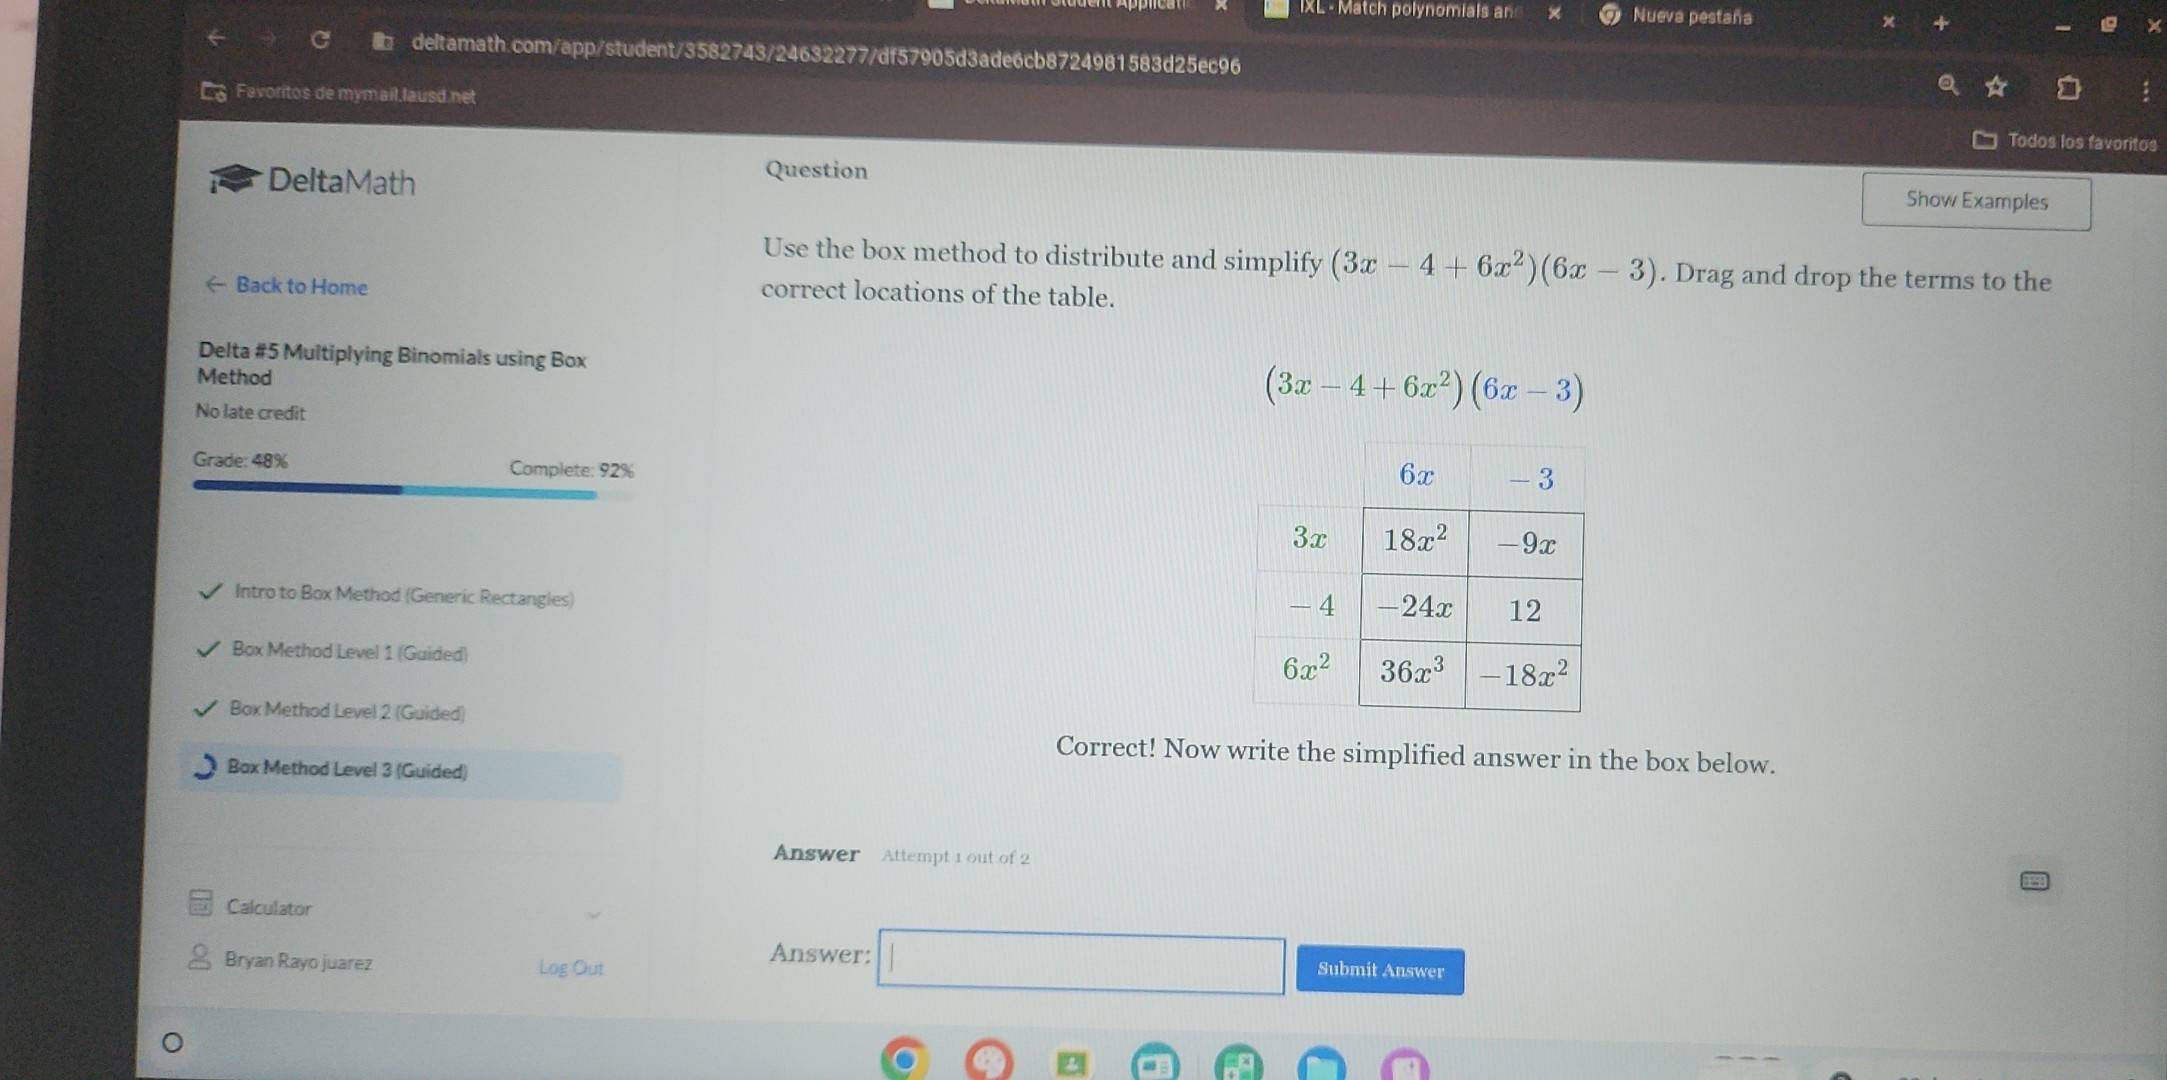Click the Back to Home arrow icon

click(x=211, y=288)
